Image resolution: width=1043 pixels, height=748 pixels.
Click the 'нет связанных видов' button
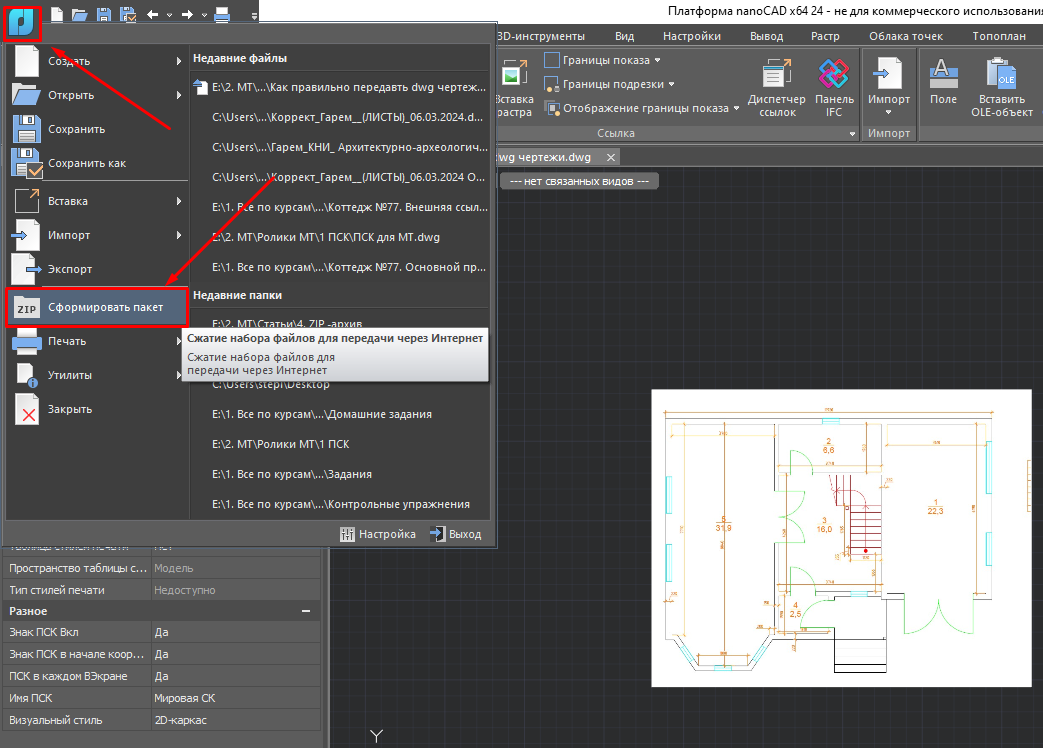[579, 181]
